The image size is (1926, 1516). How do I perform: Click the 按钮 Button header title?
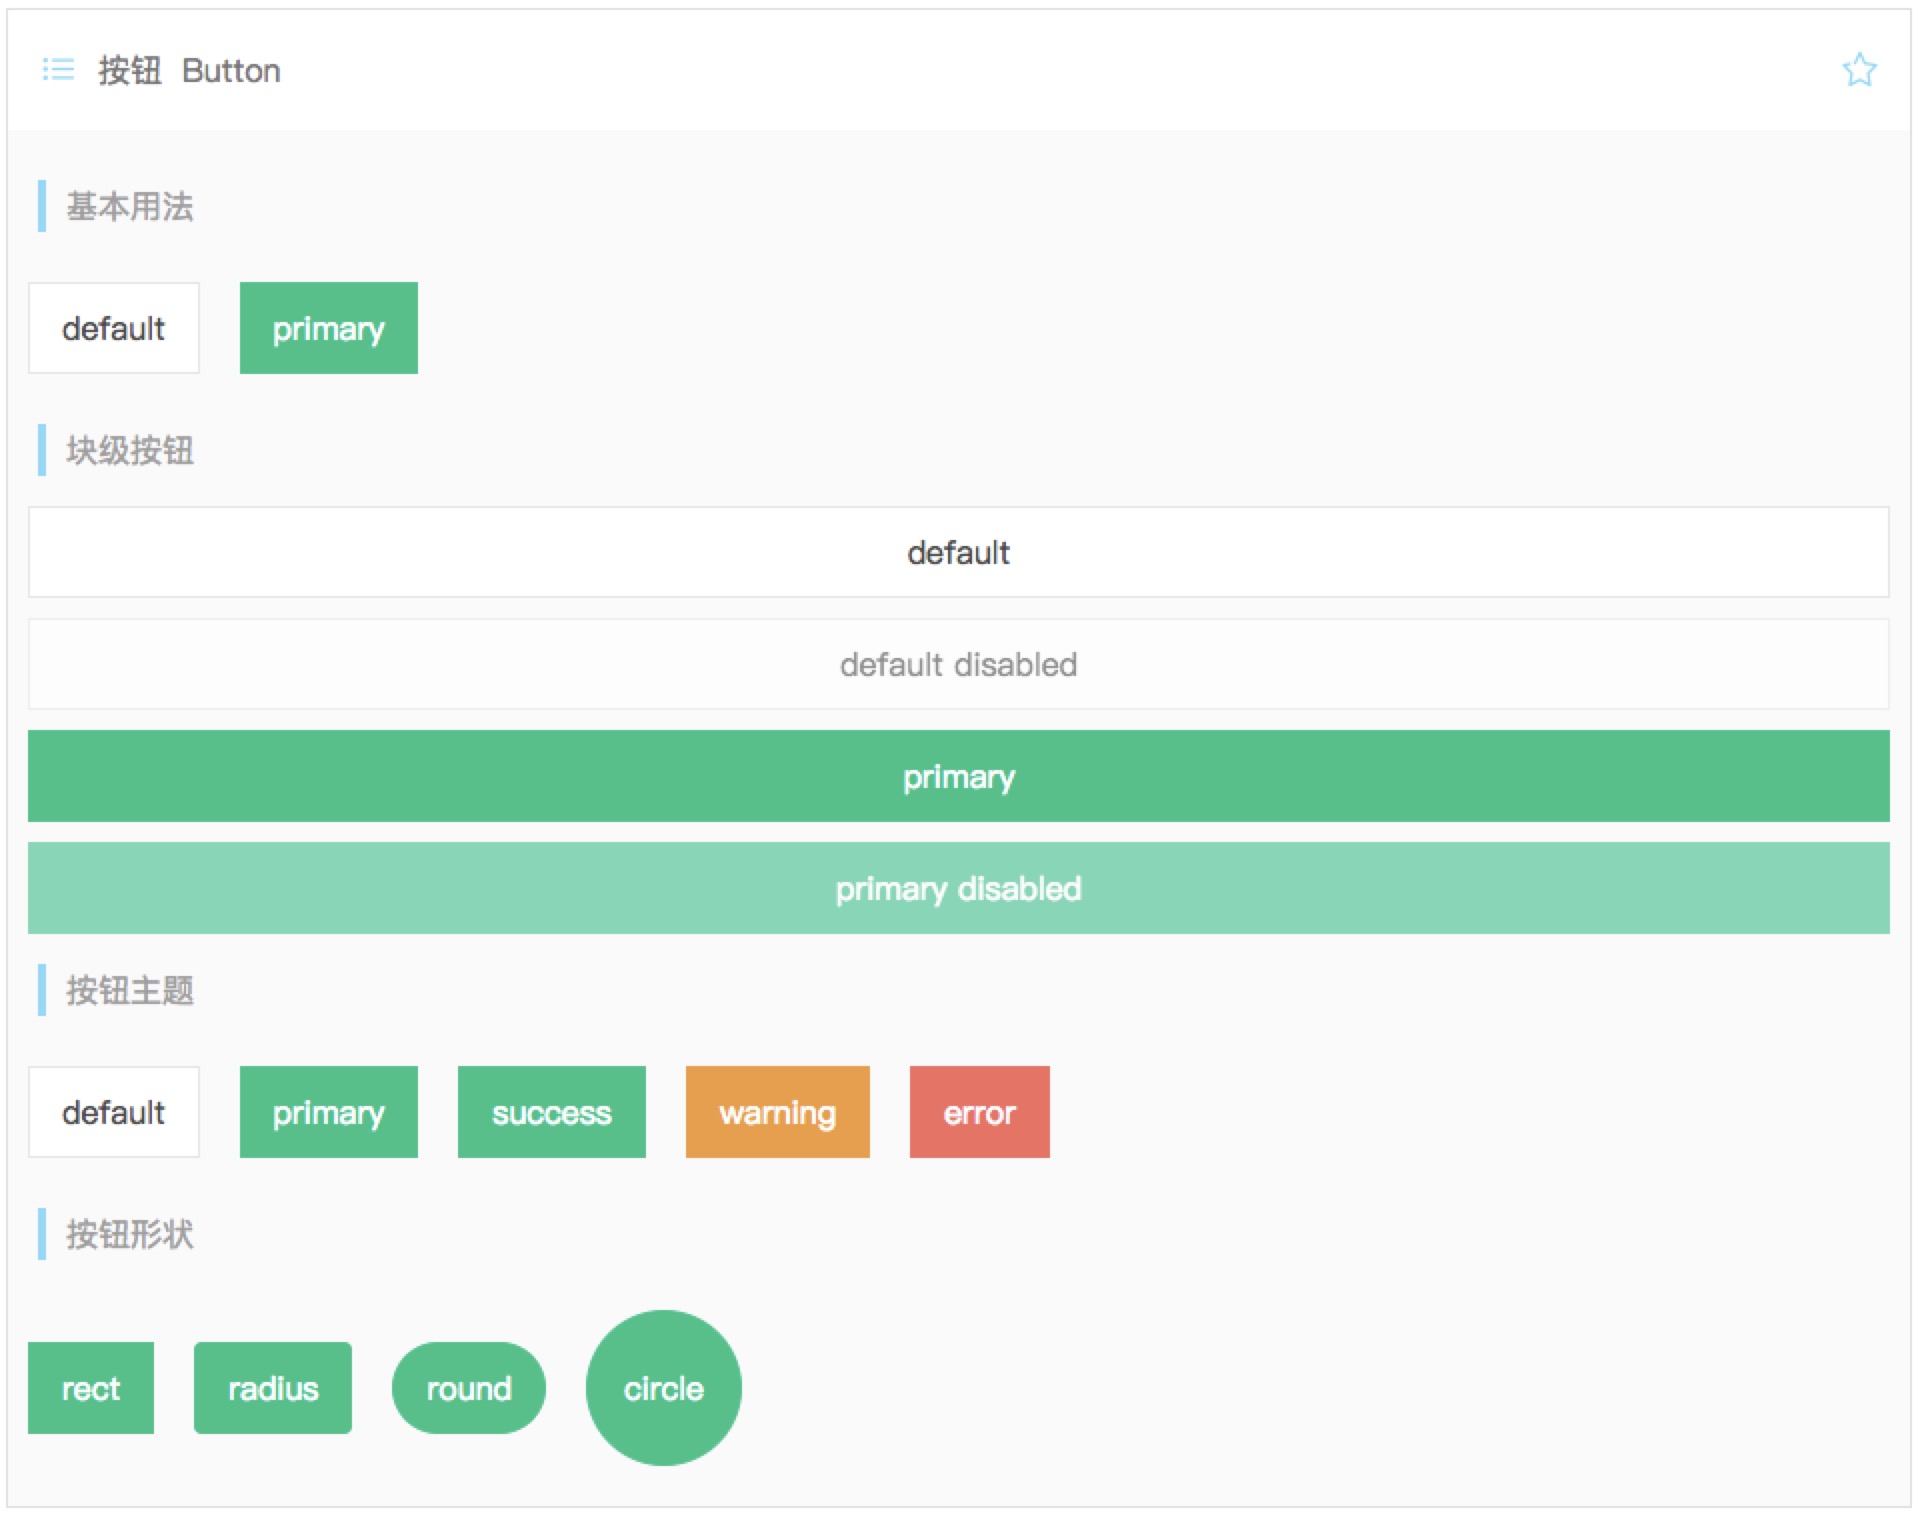pos(190,71)
